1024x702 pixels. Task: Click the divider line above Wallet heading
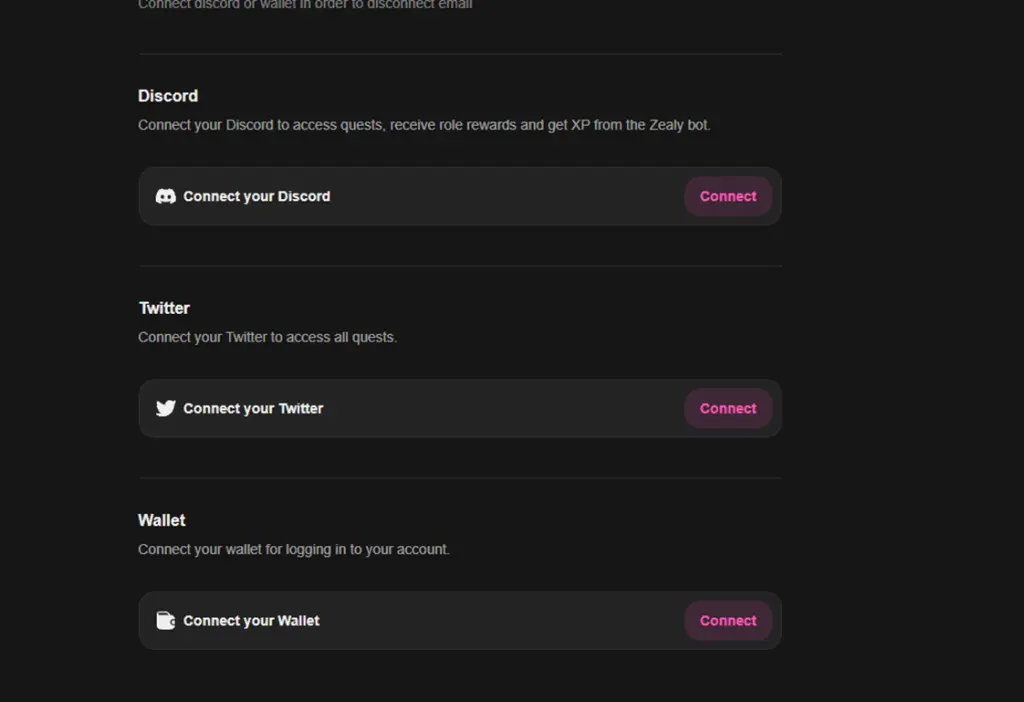click(x=460, y=478)
